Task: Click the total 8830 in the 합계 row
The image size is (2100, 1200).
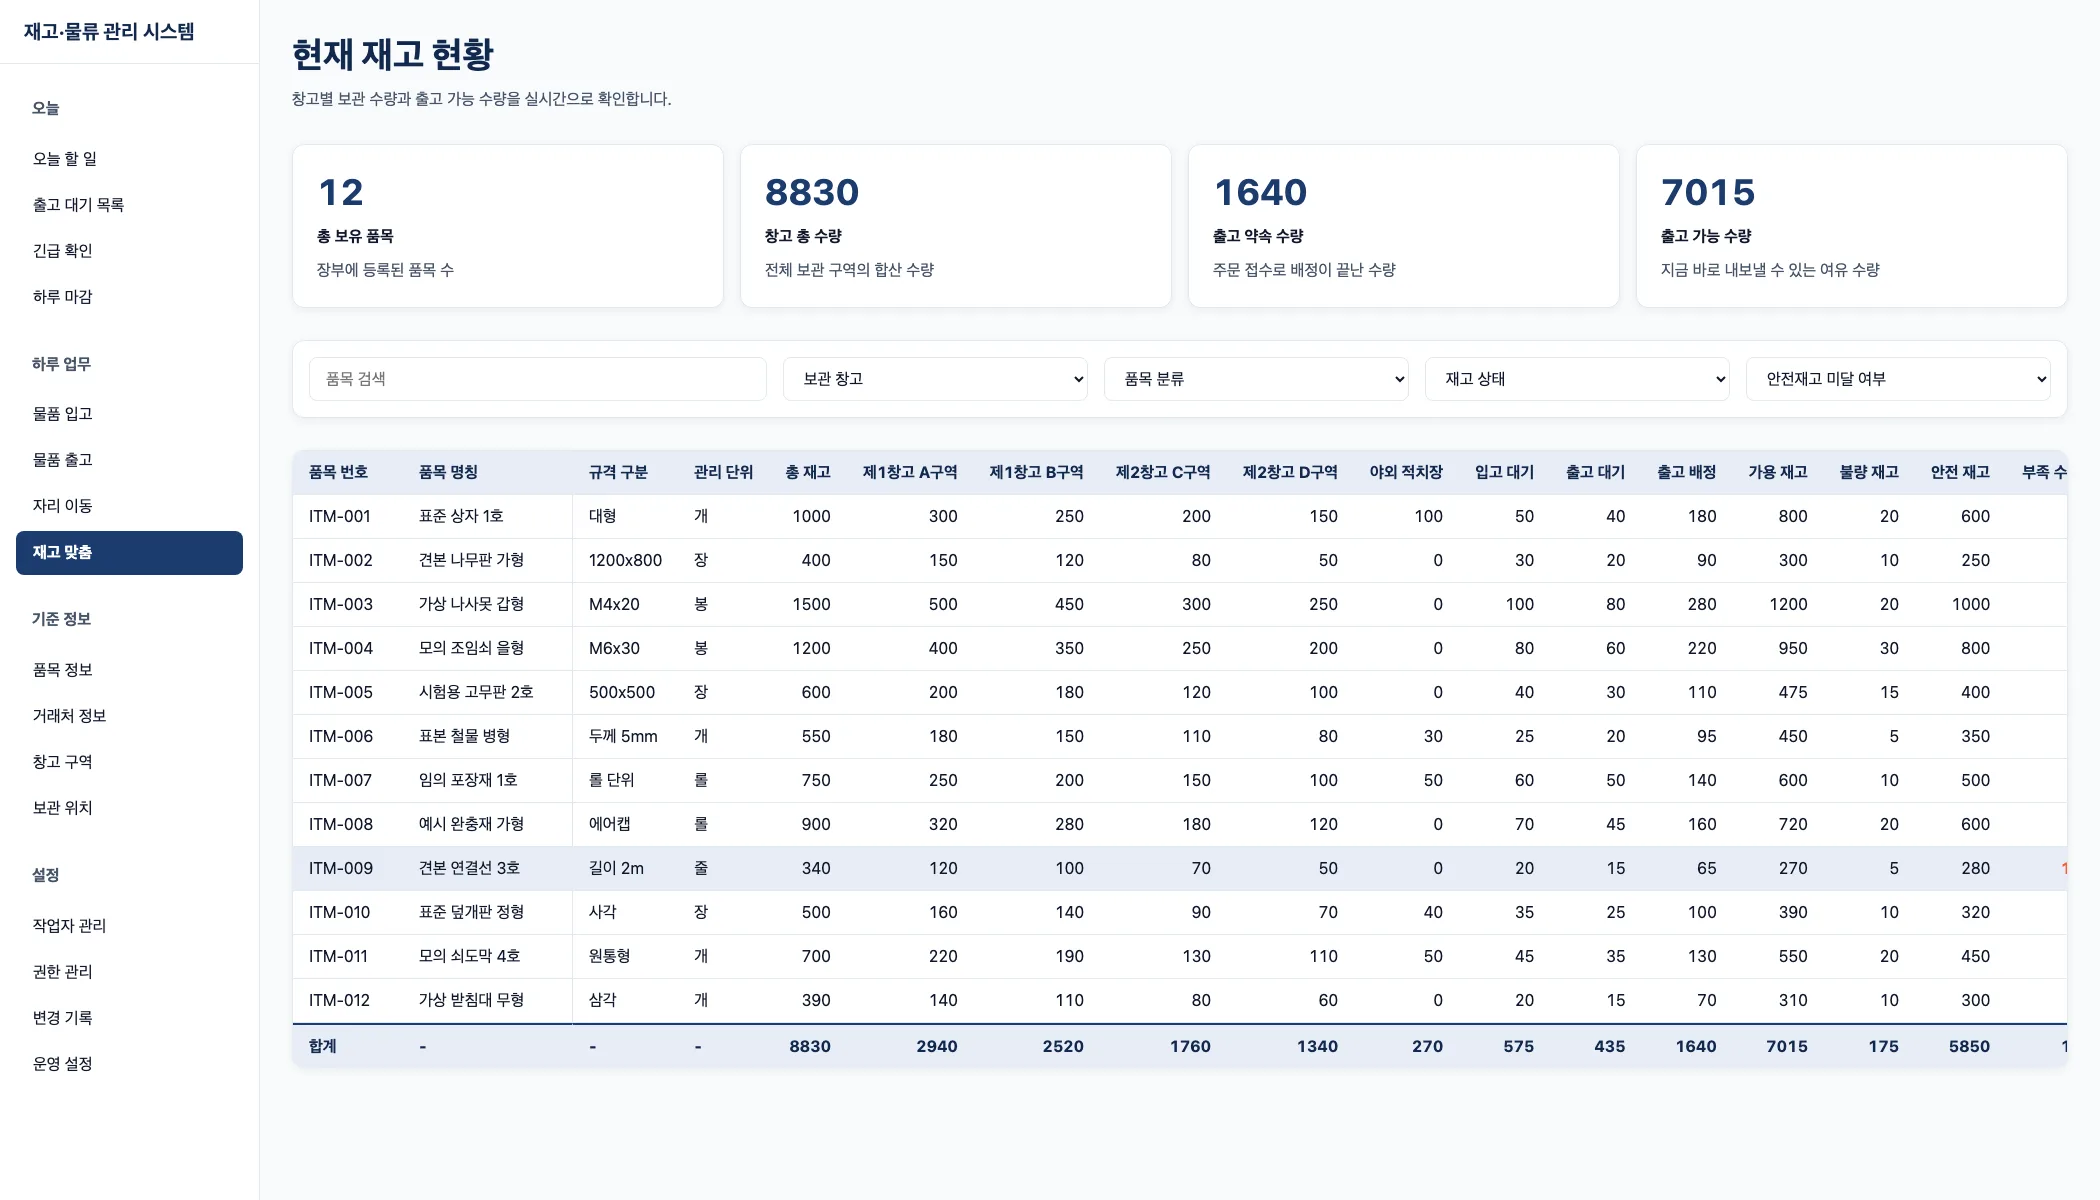Action: point(810,1046)
